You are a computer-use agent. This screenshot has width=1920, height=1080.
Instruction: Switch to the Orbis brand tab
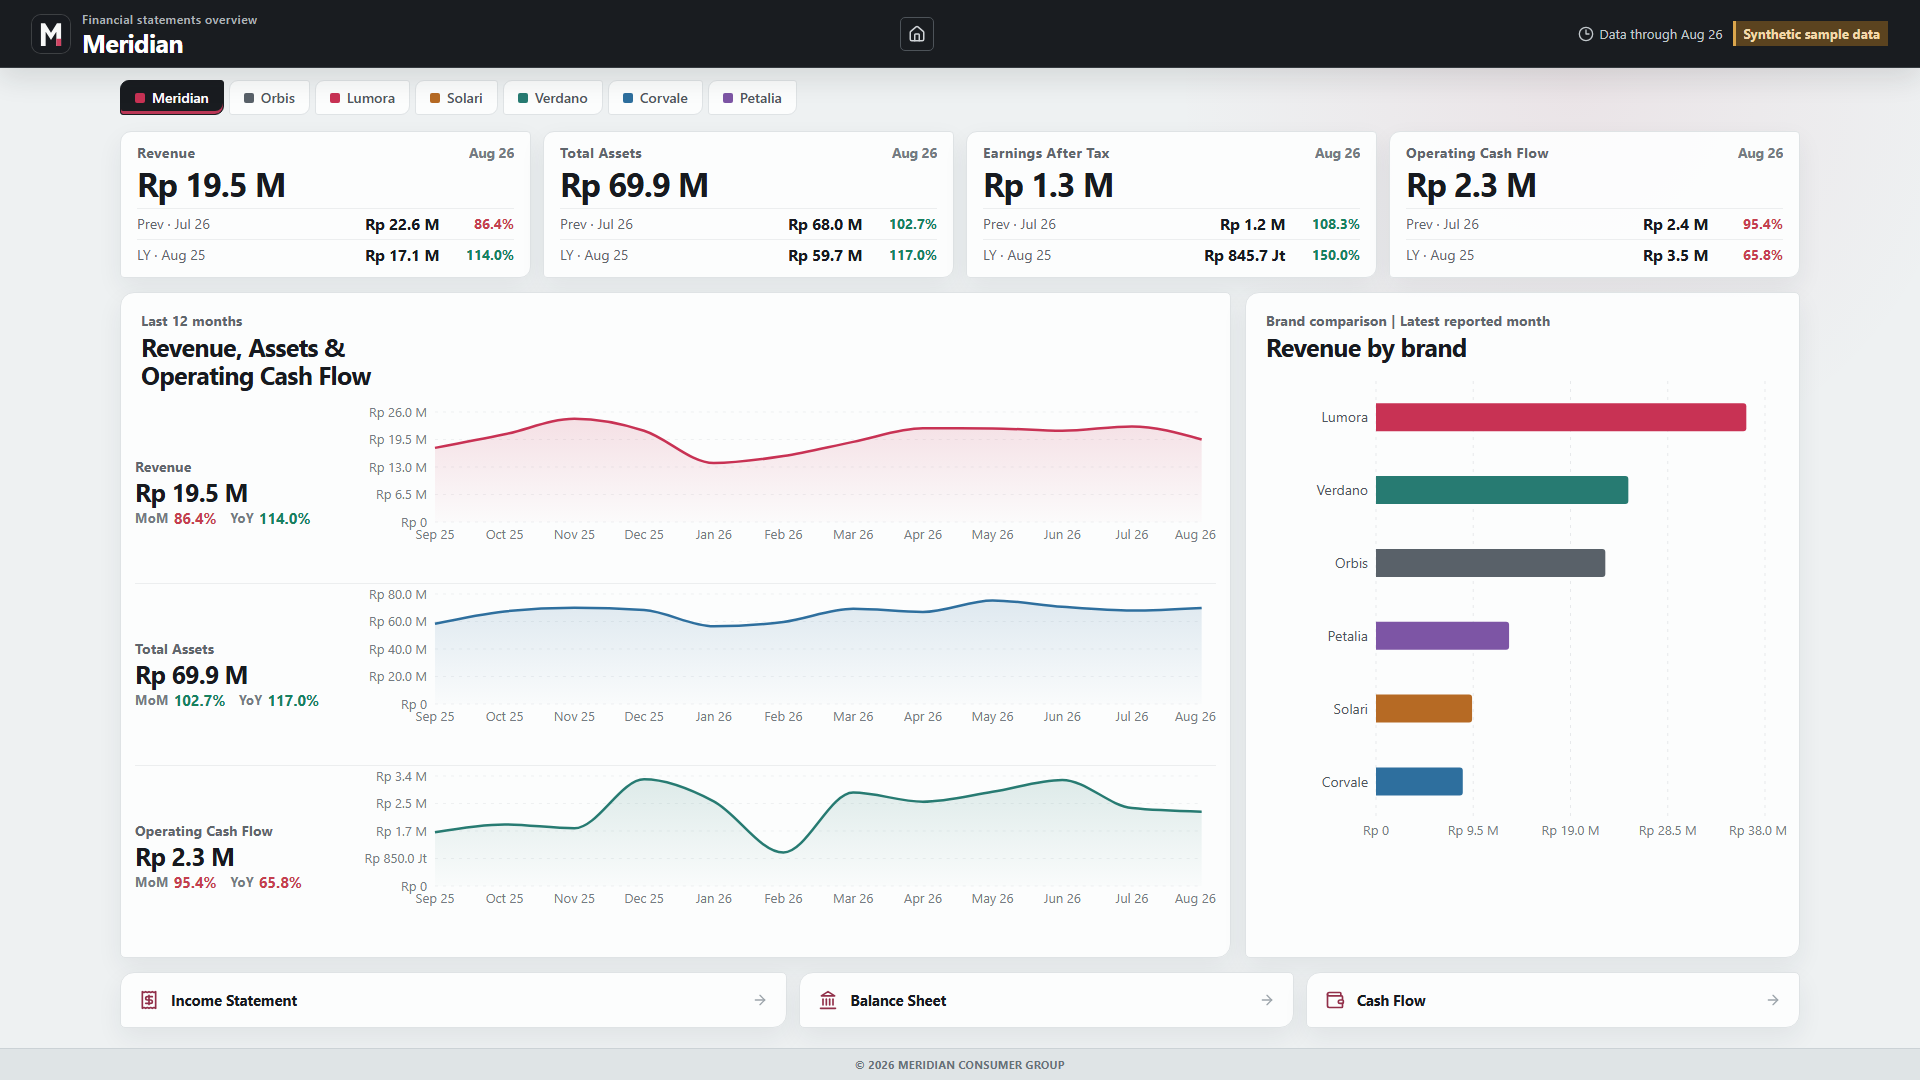click(269, 98)
